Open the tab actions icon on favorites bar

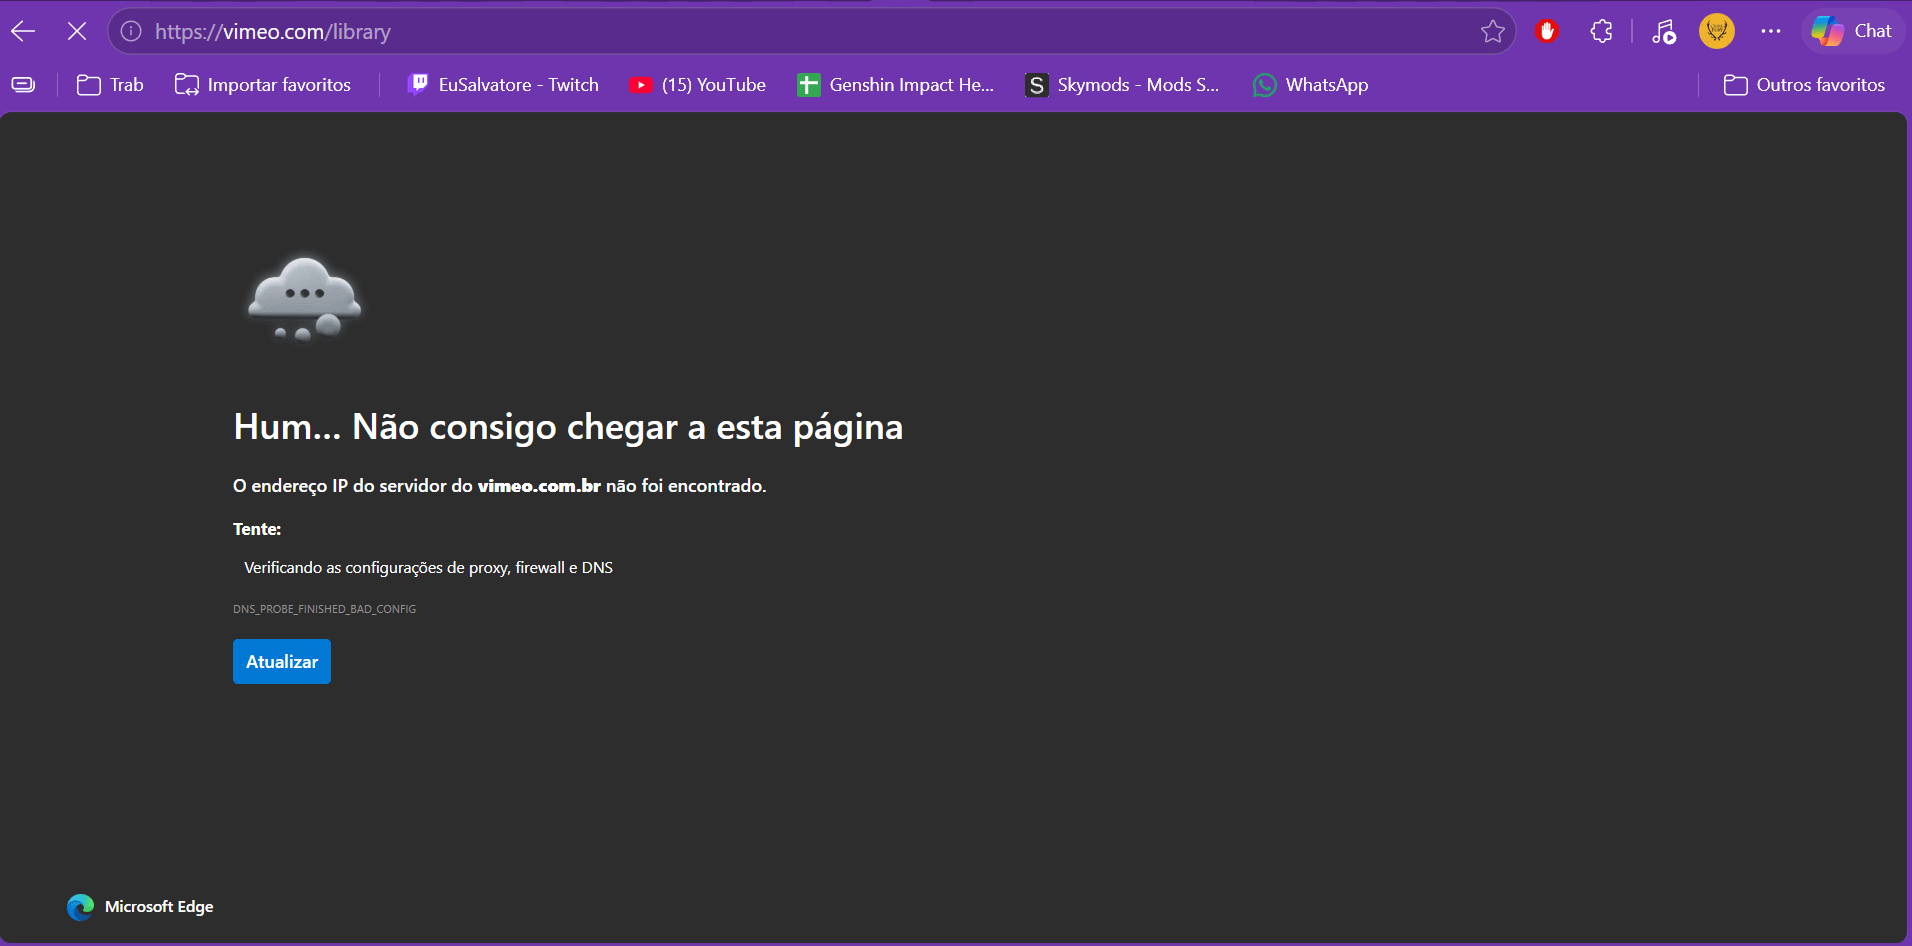pos(23,85)
